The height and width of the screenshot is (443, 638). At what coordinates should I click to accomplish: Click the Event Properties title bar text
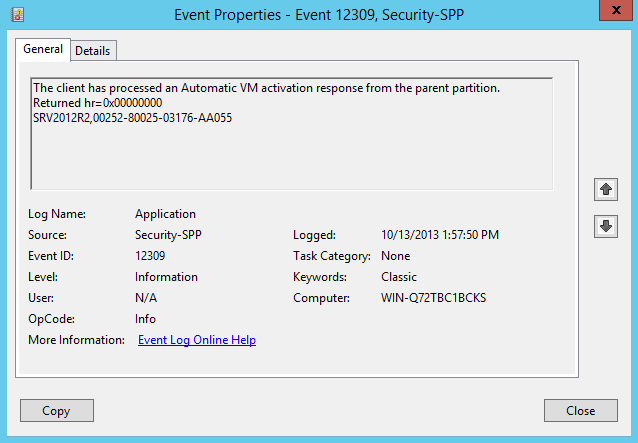pos(318,15)
